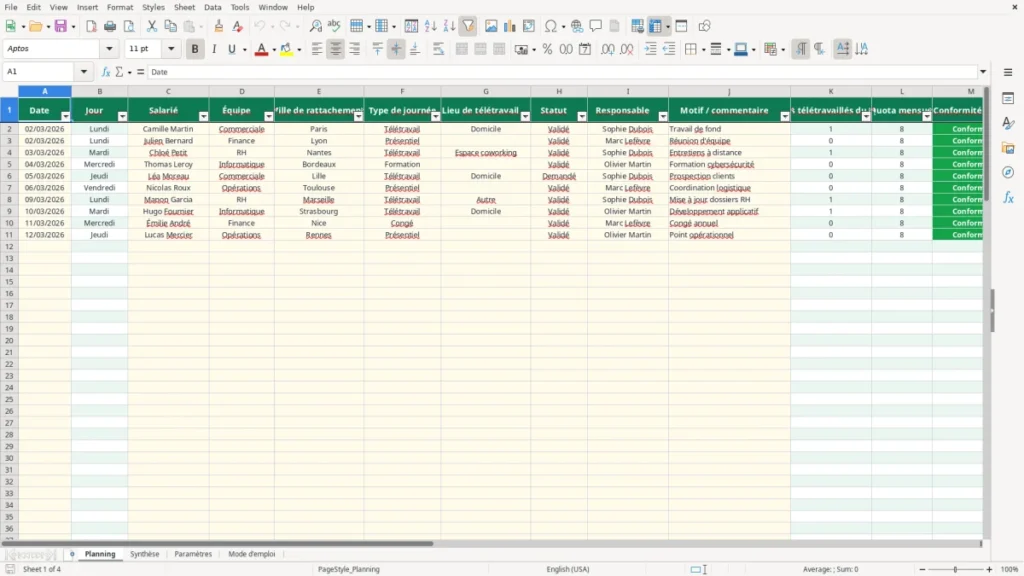The height and width of the screenshot is (576, 1024).
Task: Switch to Mode d'emploi sheet tab
Action: (251, 554)
